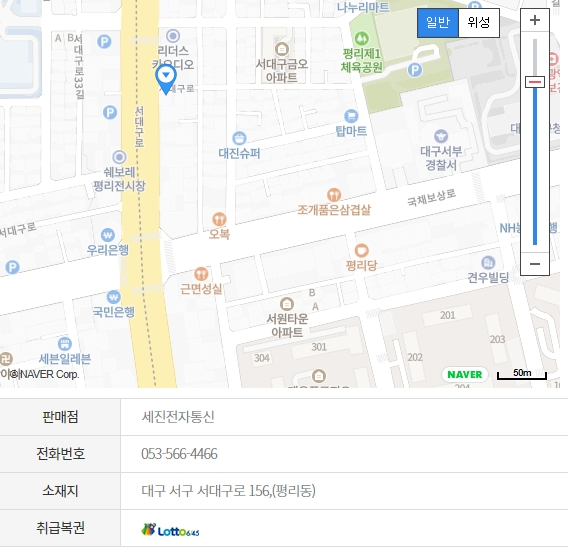568x554 pixels.
Task: Switch map to 일반 view
Action: [438, 23]
